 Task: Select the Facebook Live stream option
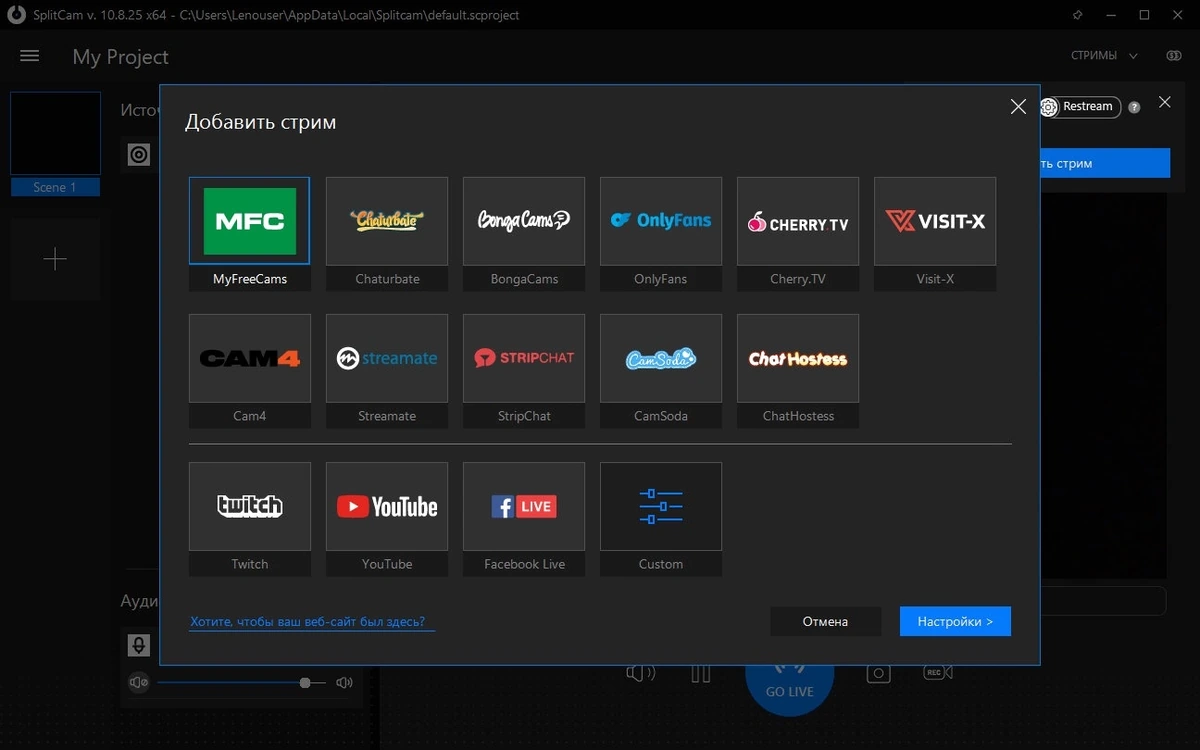point(524,519)
